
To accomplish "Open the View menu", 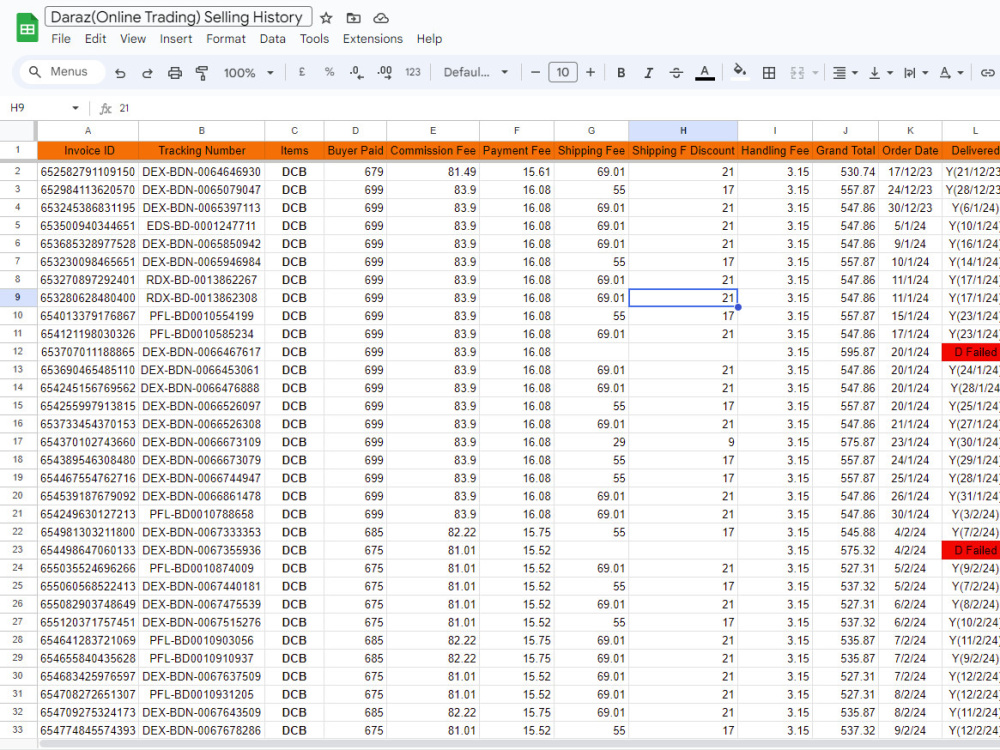I will pos(133,39).
